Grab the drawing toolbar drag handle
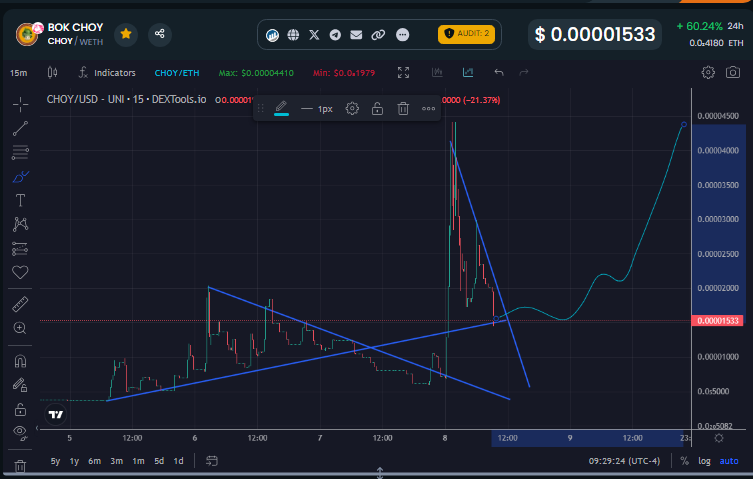 click(x=261, y=109)
